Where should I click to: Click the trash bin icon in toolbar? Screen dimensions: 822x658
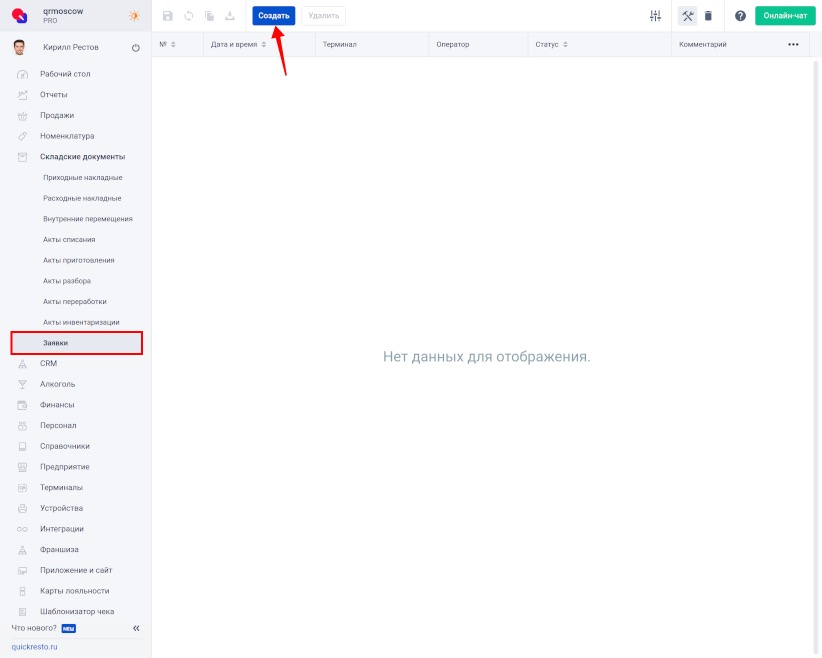(708, 16)
